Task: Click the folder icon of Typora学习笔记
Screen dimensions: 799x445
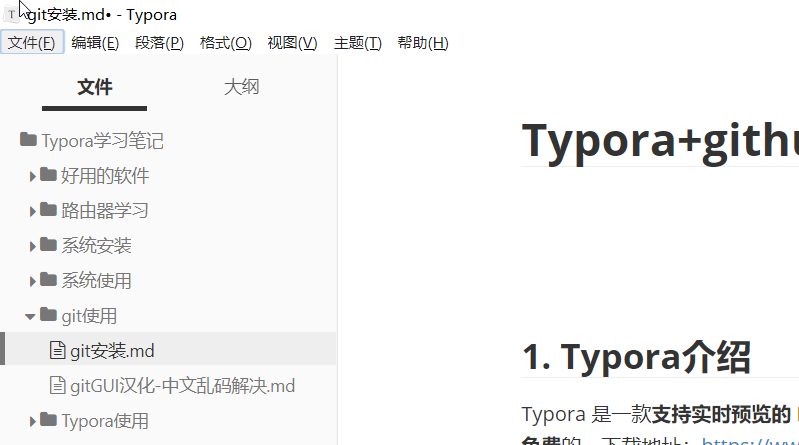Action: tap(29, 139)
